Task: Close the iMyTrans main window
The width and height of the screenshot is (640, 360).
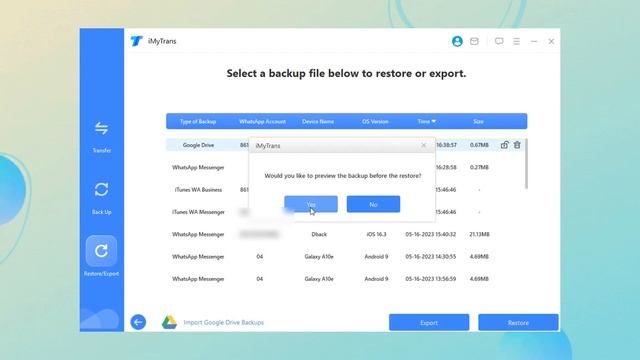Action: [x=551, y=41]
